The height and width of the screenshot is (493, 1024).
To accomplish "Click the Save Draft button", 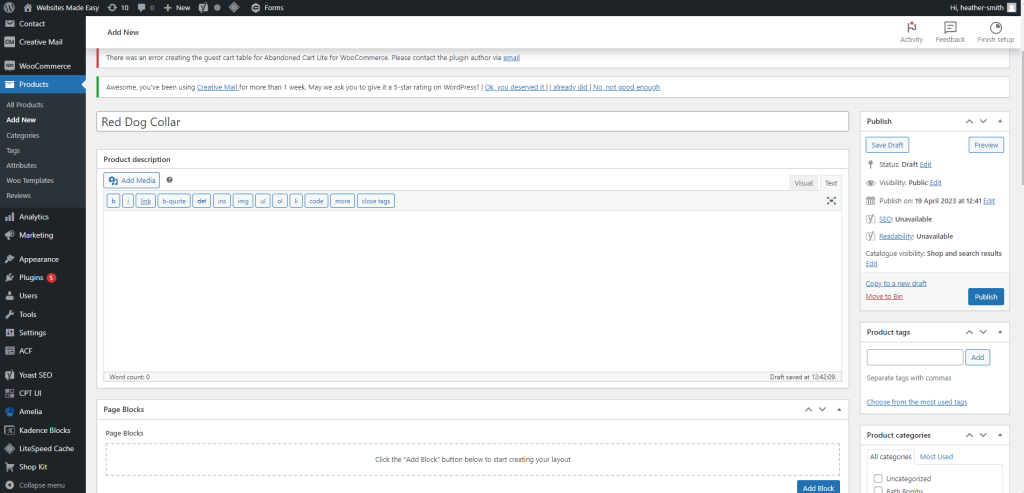I will [888, 145].
